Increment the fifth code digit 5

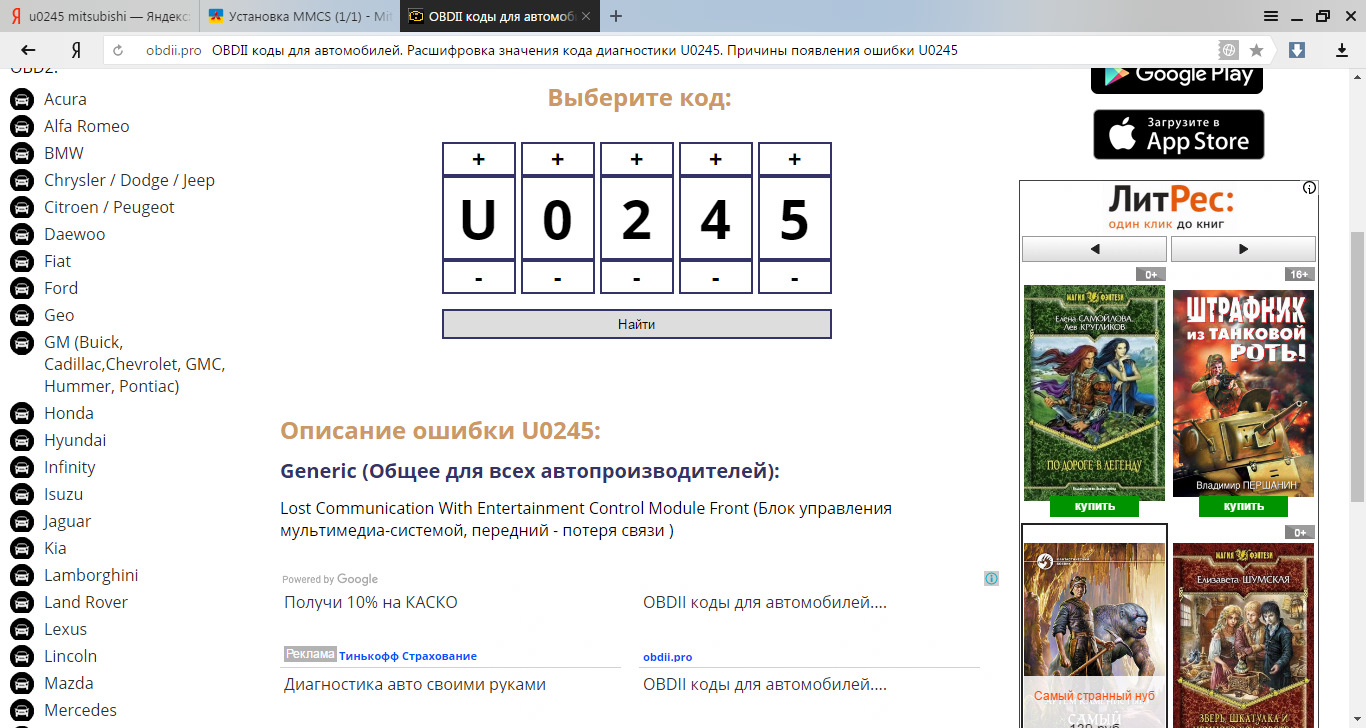coord(795,159)
